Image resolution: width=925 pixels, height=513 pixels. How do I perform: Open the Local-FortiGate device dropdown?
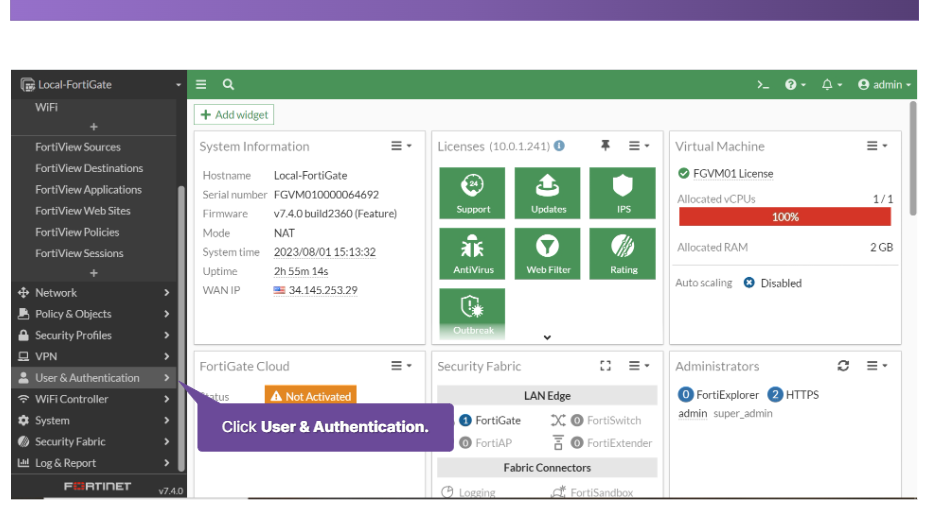point(99,84)
